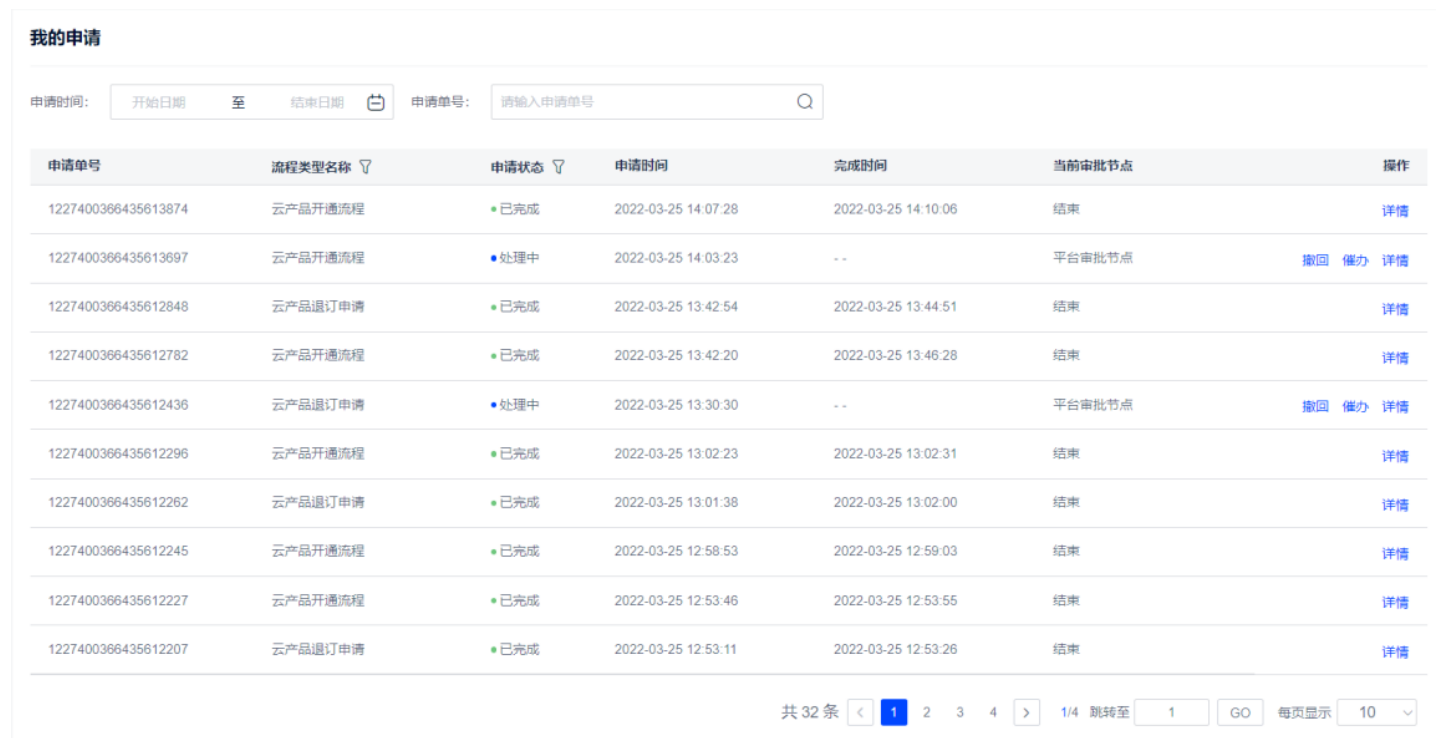Click order number 1227400366435612207
Viewport: 1436px width, 738px height.
[x=118, y=649]
